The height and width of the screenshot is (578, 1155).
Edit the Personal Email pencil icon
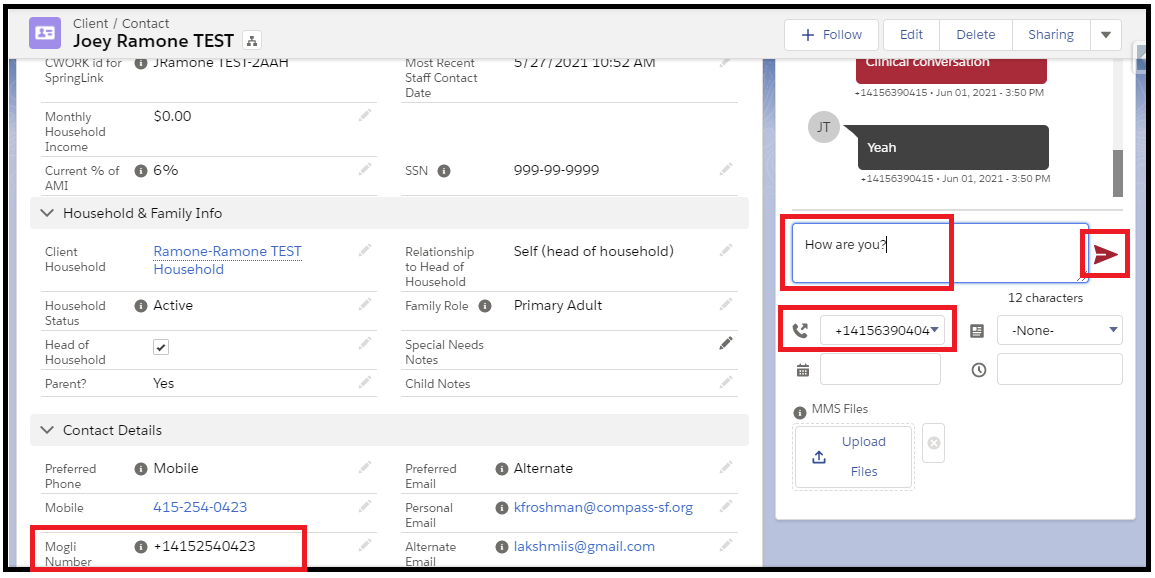point(726,506)
